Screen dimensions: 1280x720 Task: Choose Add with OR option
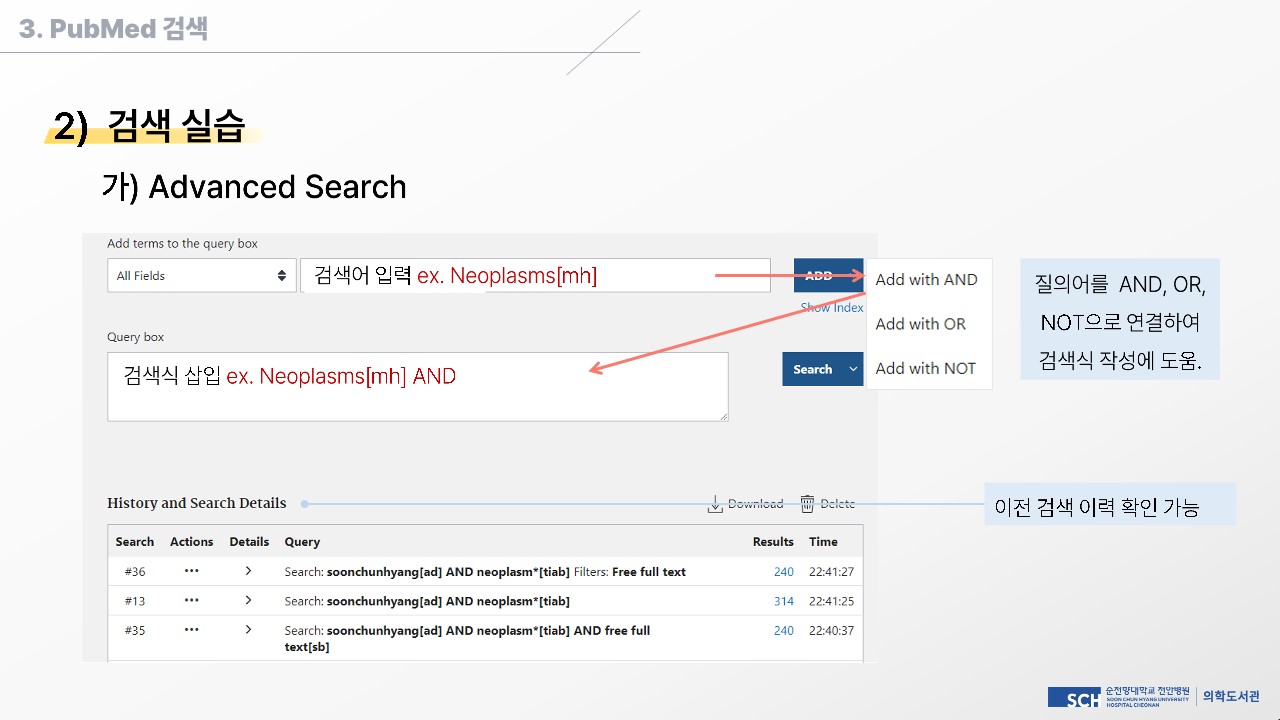tap(920, 324)
